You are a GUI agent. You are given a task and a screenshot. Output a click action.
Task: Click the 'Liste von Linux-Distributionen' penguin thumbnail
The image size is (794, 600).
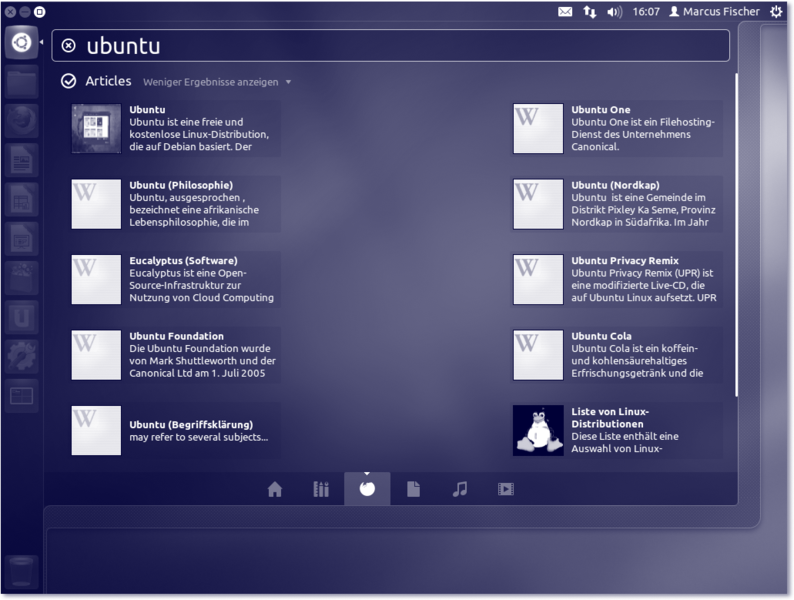[538, 430]
